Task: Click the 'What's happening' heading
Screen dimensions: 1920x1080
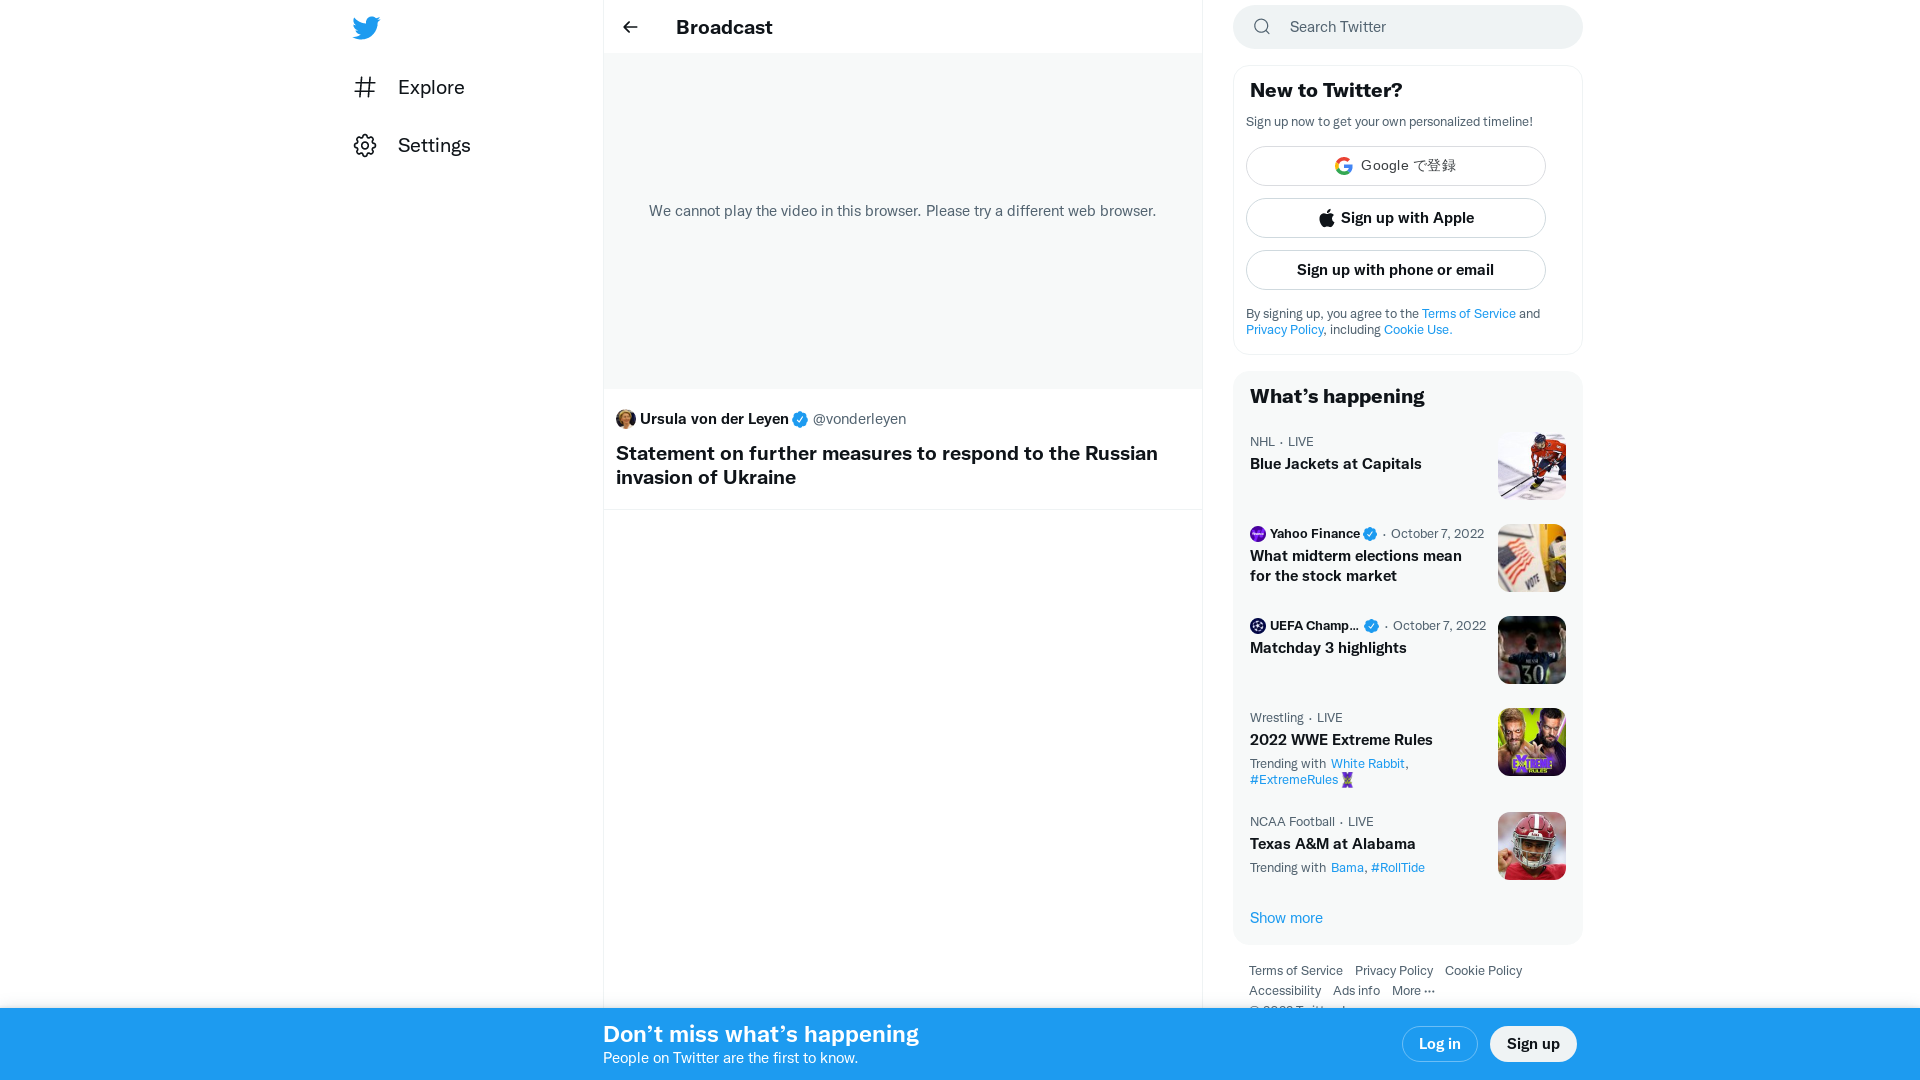Action: (x=1337, y=396)
